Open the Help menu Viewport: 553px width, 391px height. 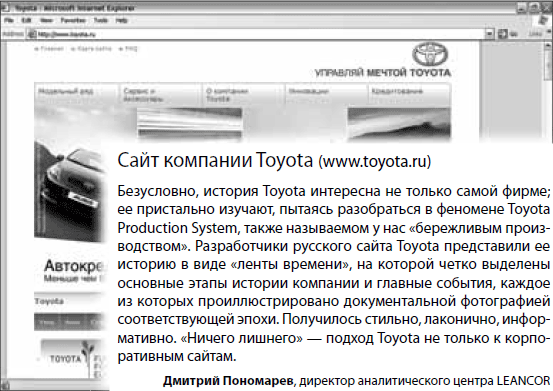tap(121, 20)
